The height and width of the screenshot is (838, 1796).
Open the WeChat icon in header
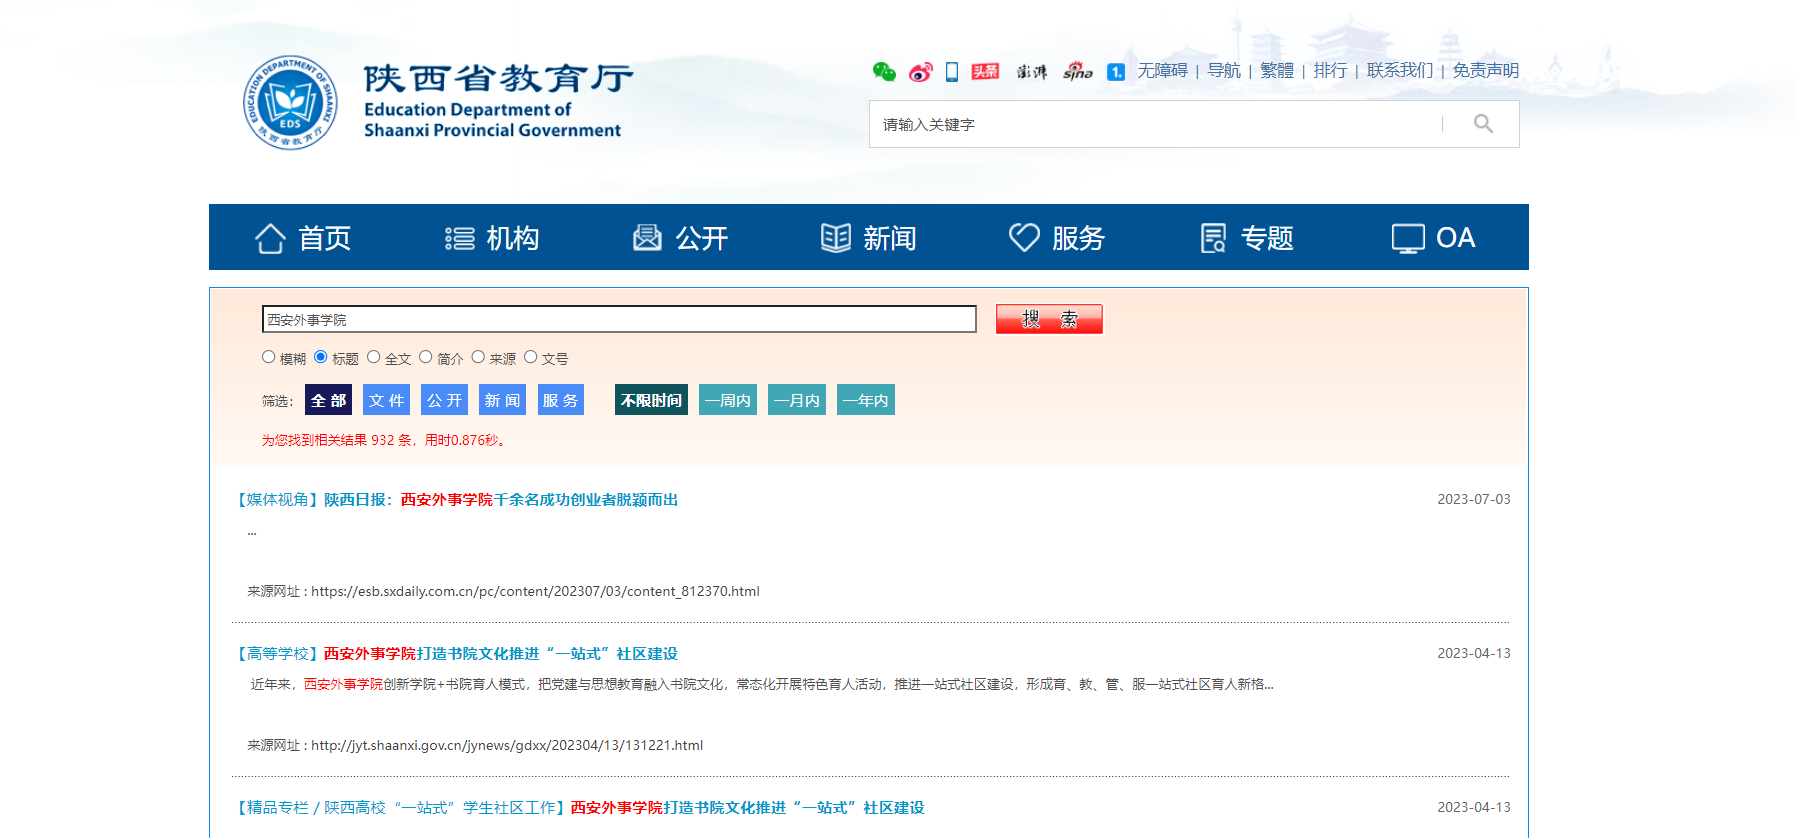click(x=884, y=71)
